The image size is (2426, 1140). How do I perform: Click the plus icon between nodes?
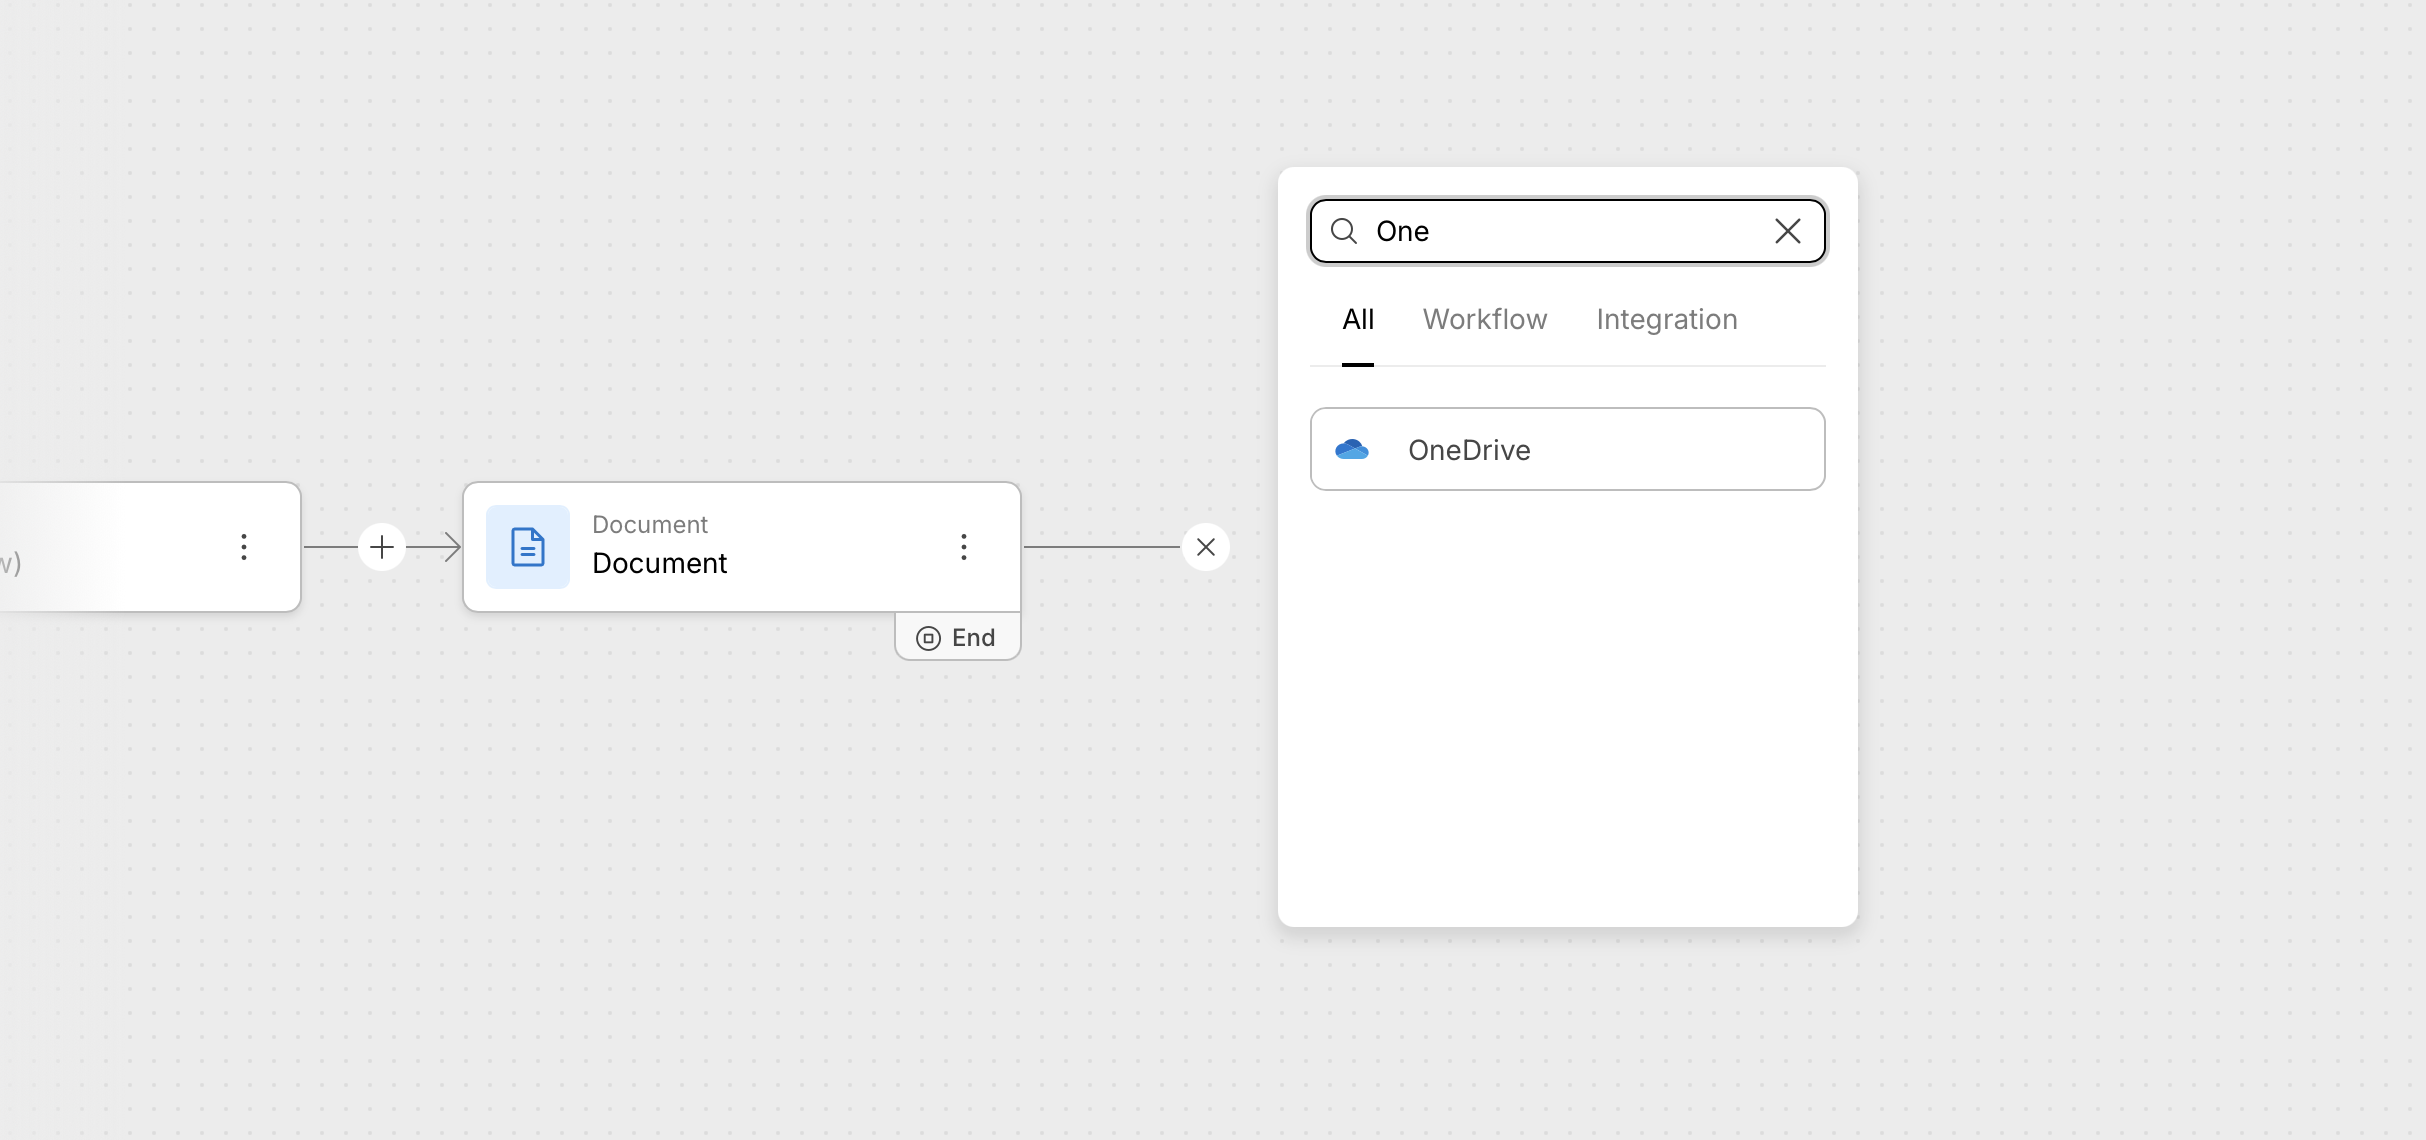[382, 547]
